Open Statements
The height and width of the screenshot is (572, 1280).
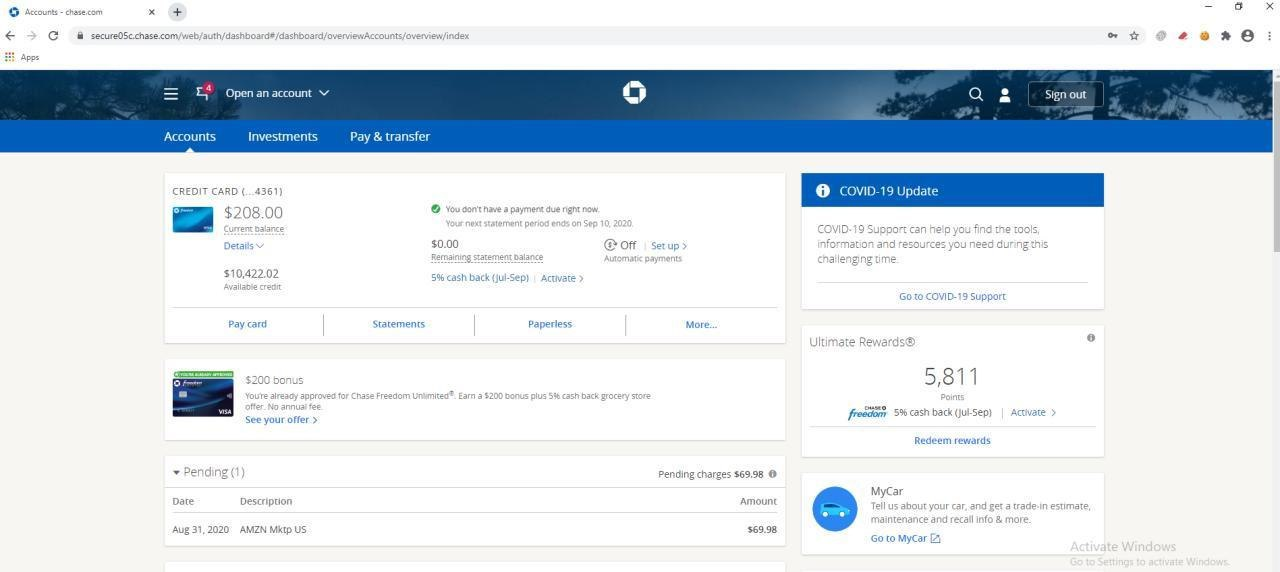398,324
